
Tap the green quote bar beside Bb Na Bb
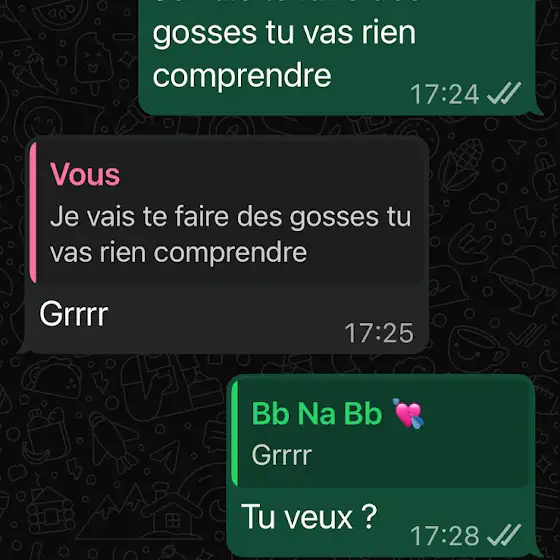click(235, 433)
